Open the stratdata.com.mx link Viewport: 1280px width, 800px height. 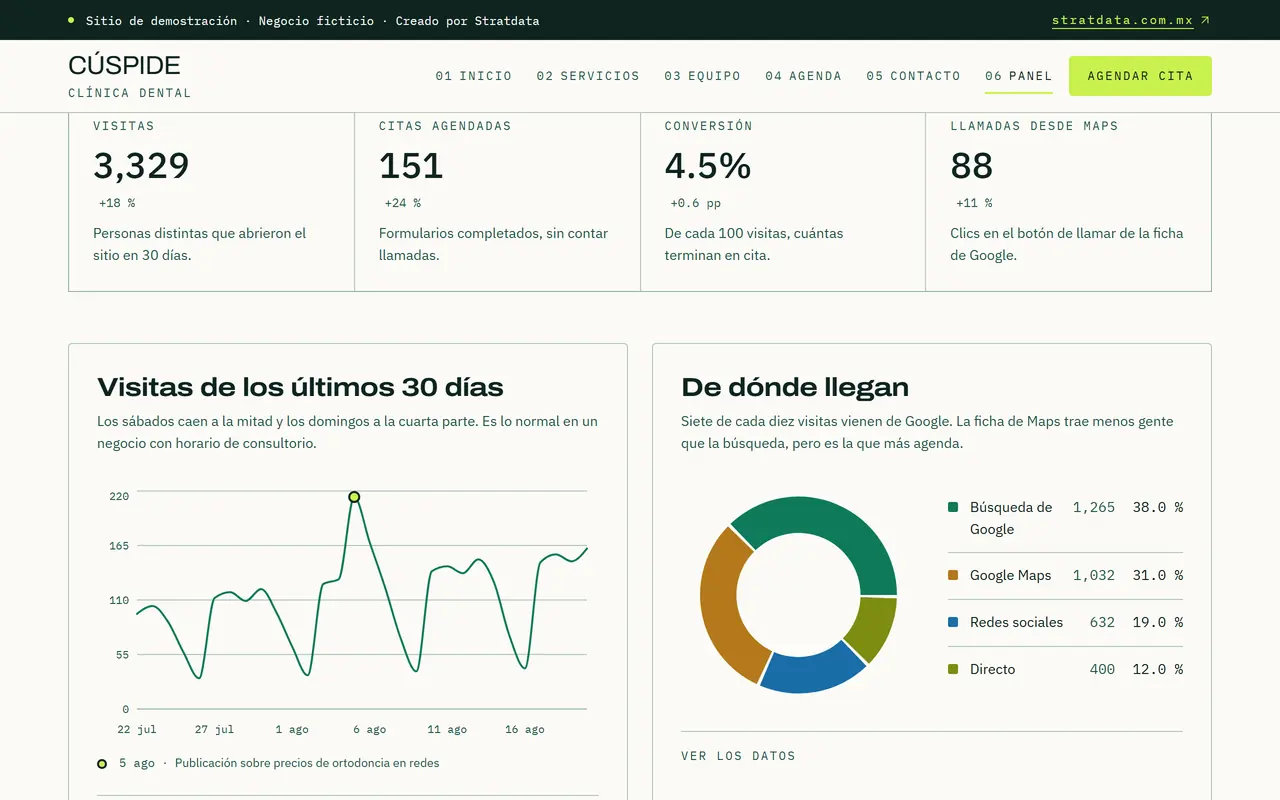(x=1122, y=20)
